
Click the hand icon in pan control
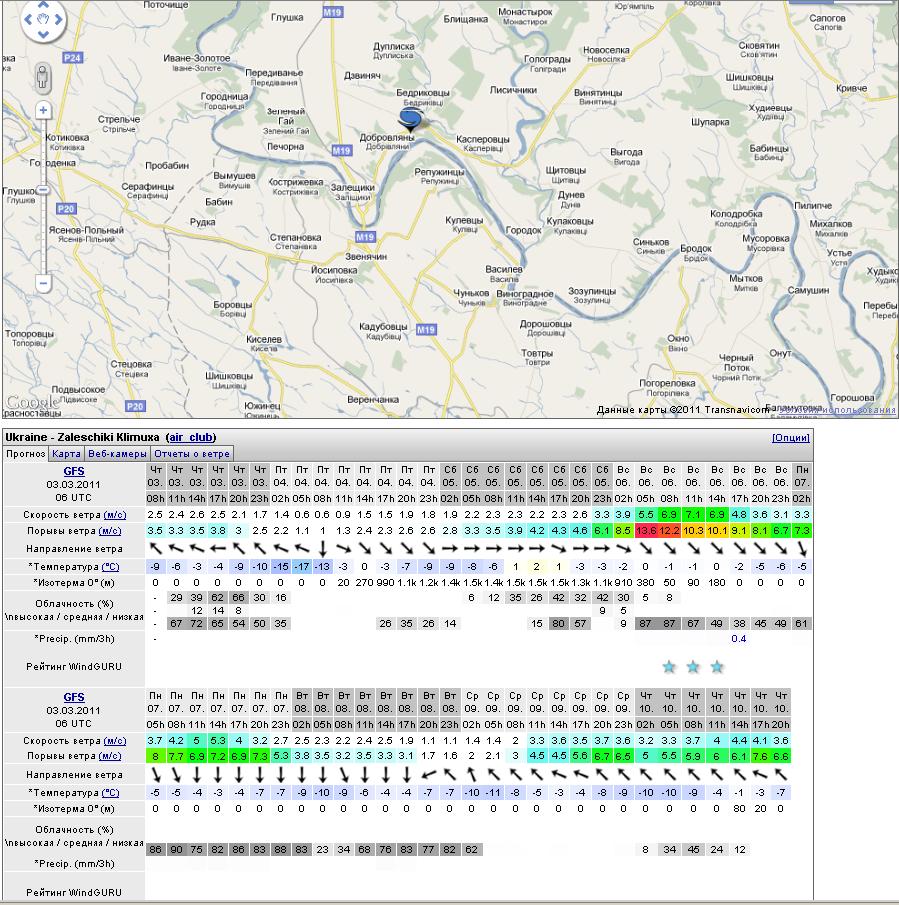click(43, 19)
